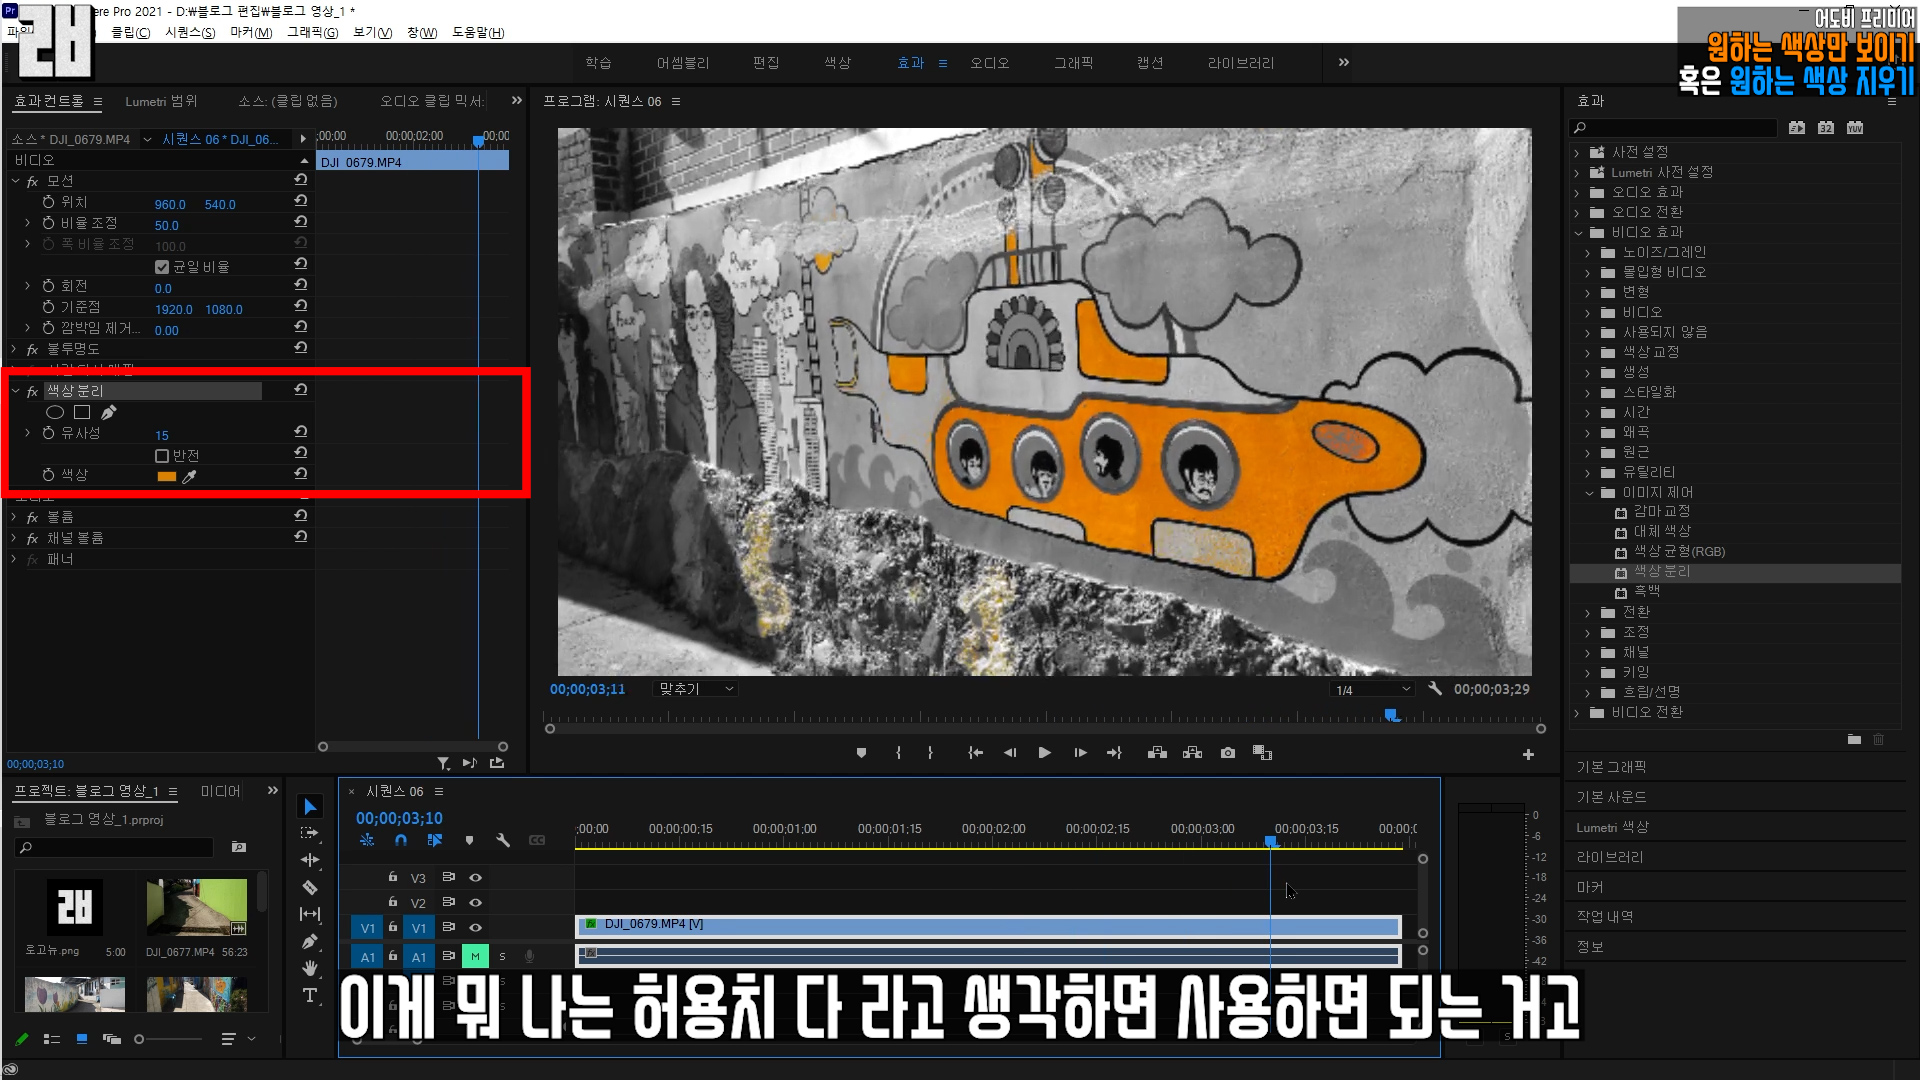This screenshot has height=1080, width=1920.
Task: Toggle V1 track output eye icon
Action: click(476, 928)
